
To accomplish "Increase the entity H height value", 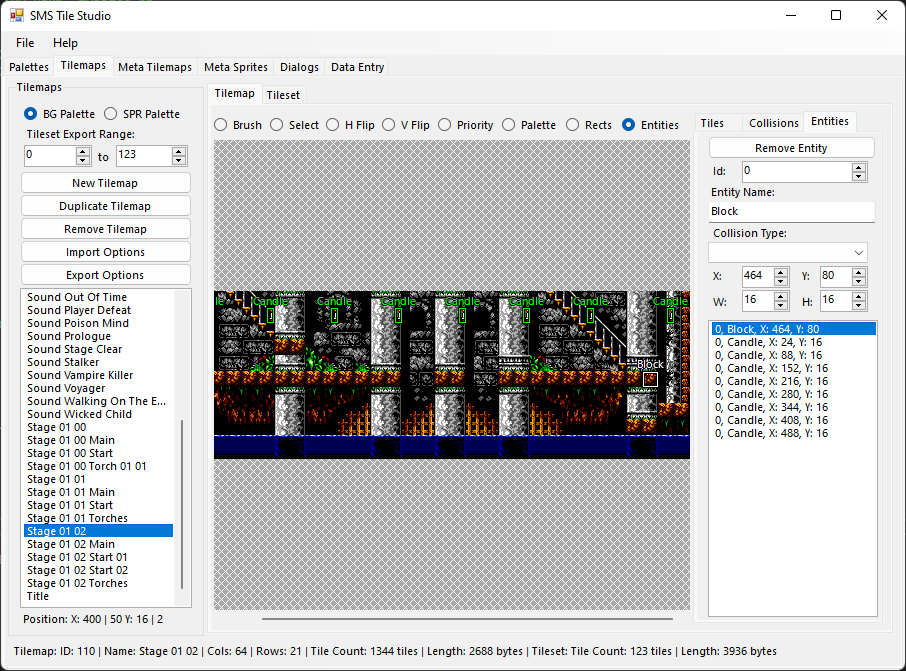I will 859,297.
